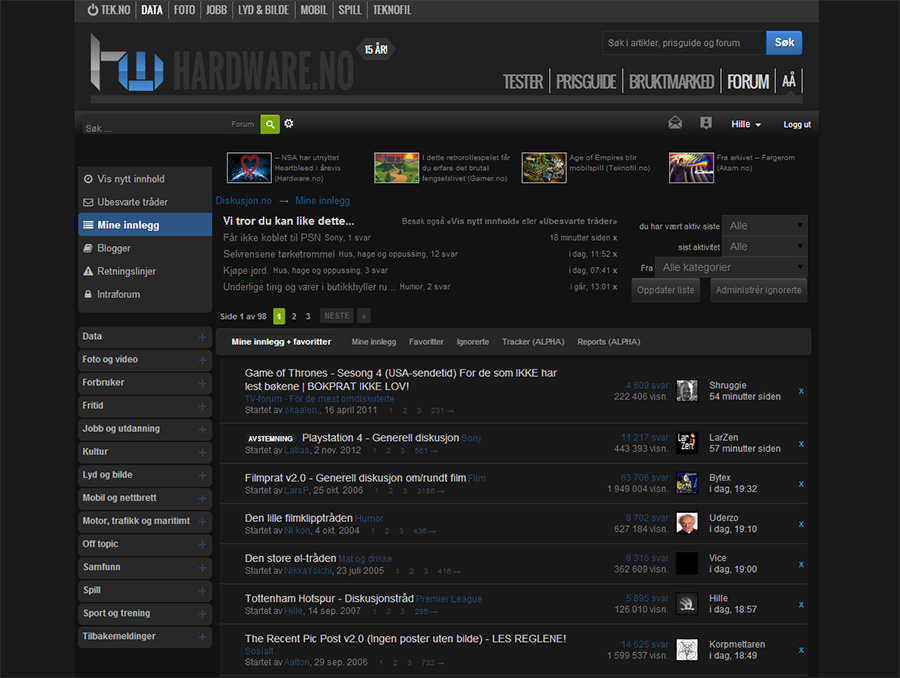This screenshot has width=900, height=678.
Task: Toggle text size with AÅ button
Action: [789, 81]
